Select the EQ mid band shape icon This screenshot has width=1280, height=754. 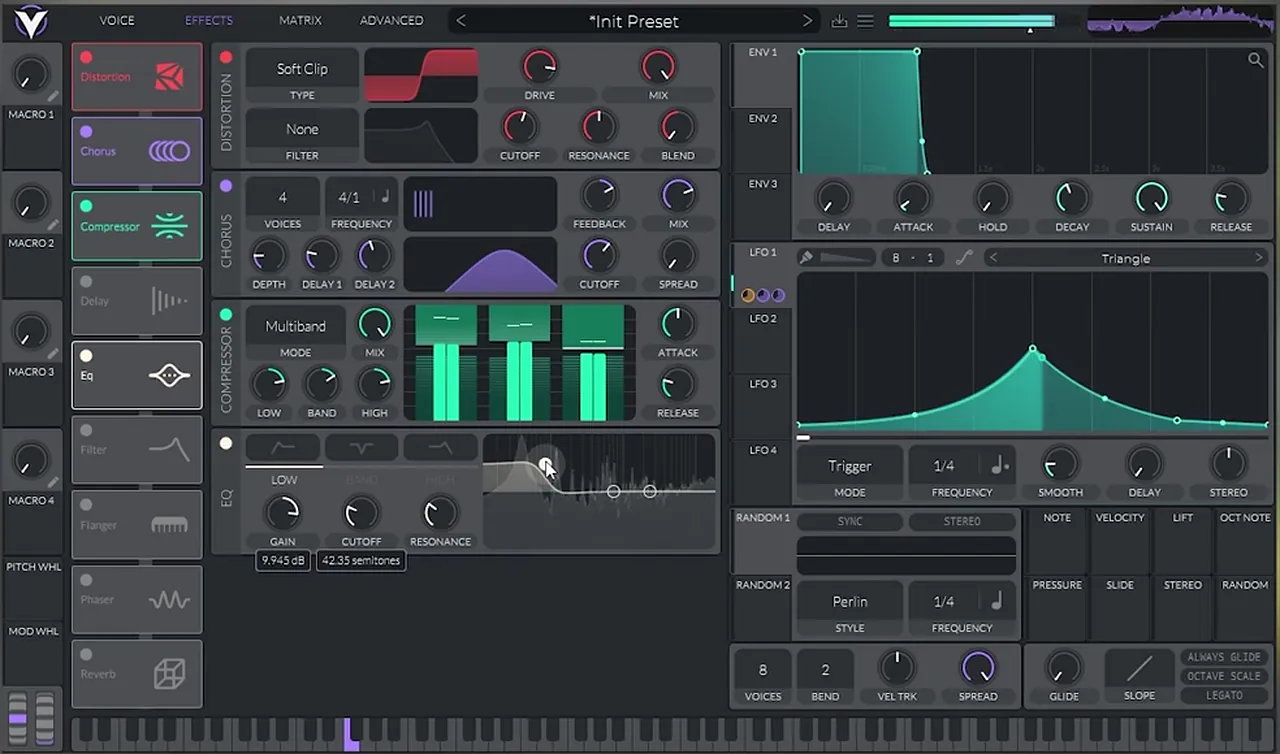(361, 448)
